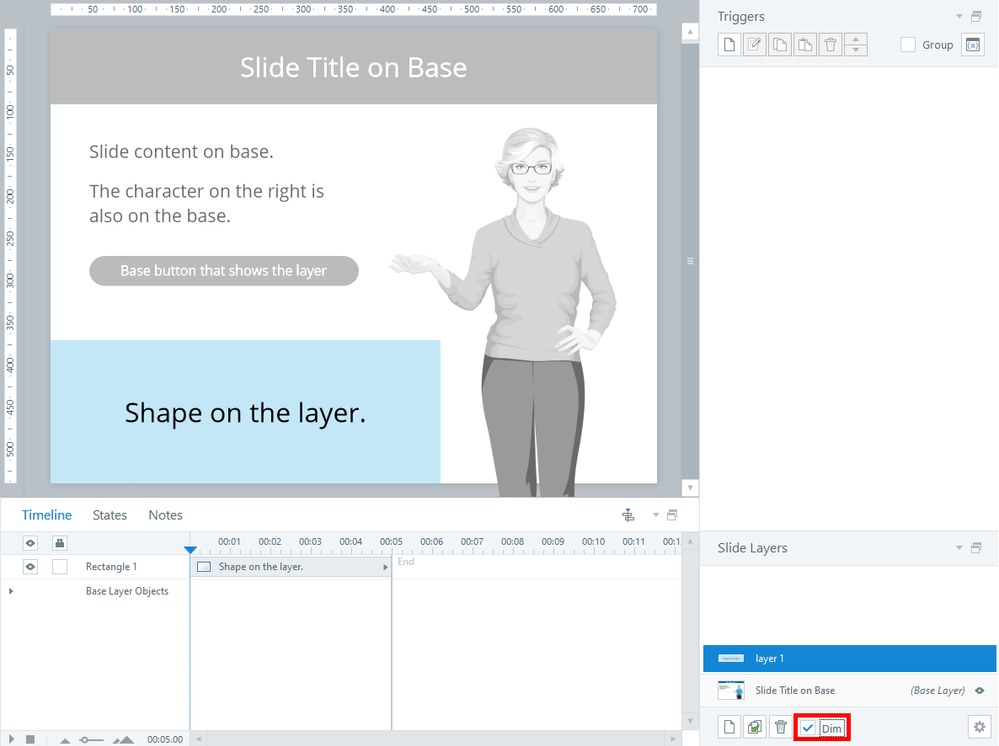999x746 pixels.
Task: Create a new trigger in Triggers panel
Action: (x=729, y=45)
